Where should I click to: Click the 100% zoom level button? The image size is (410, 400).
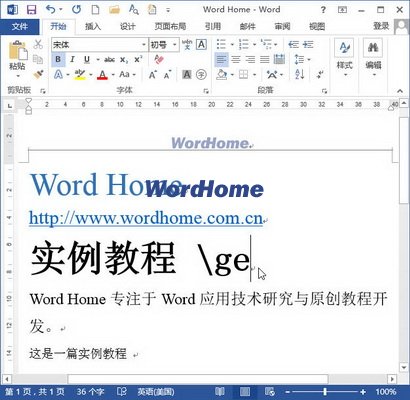tap(385, 392)
